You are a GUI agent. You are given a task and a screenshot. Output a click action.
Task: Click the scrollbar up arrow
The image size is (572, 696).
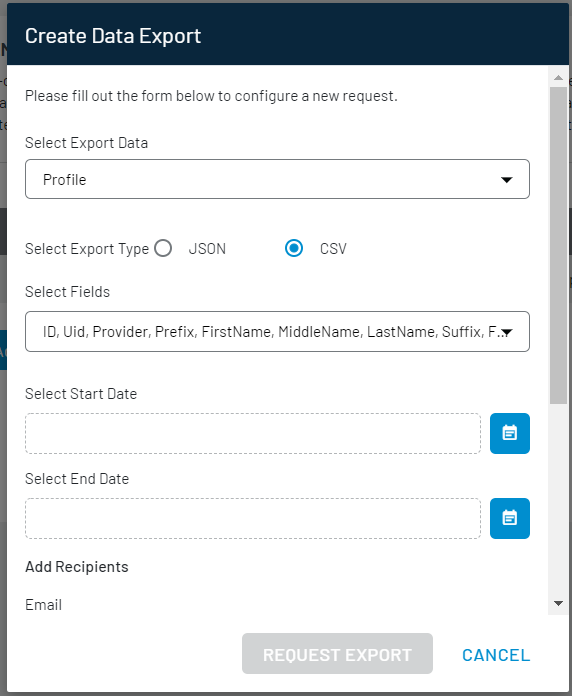point(558,78)
